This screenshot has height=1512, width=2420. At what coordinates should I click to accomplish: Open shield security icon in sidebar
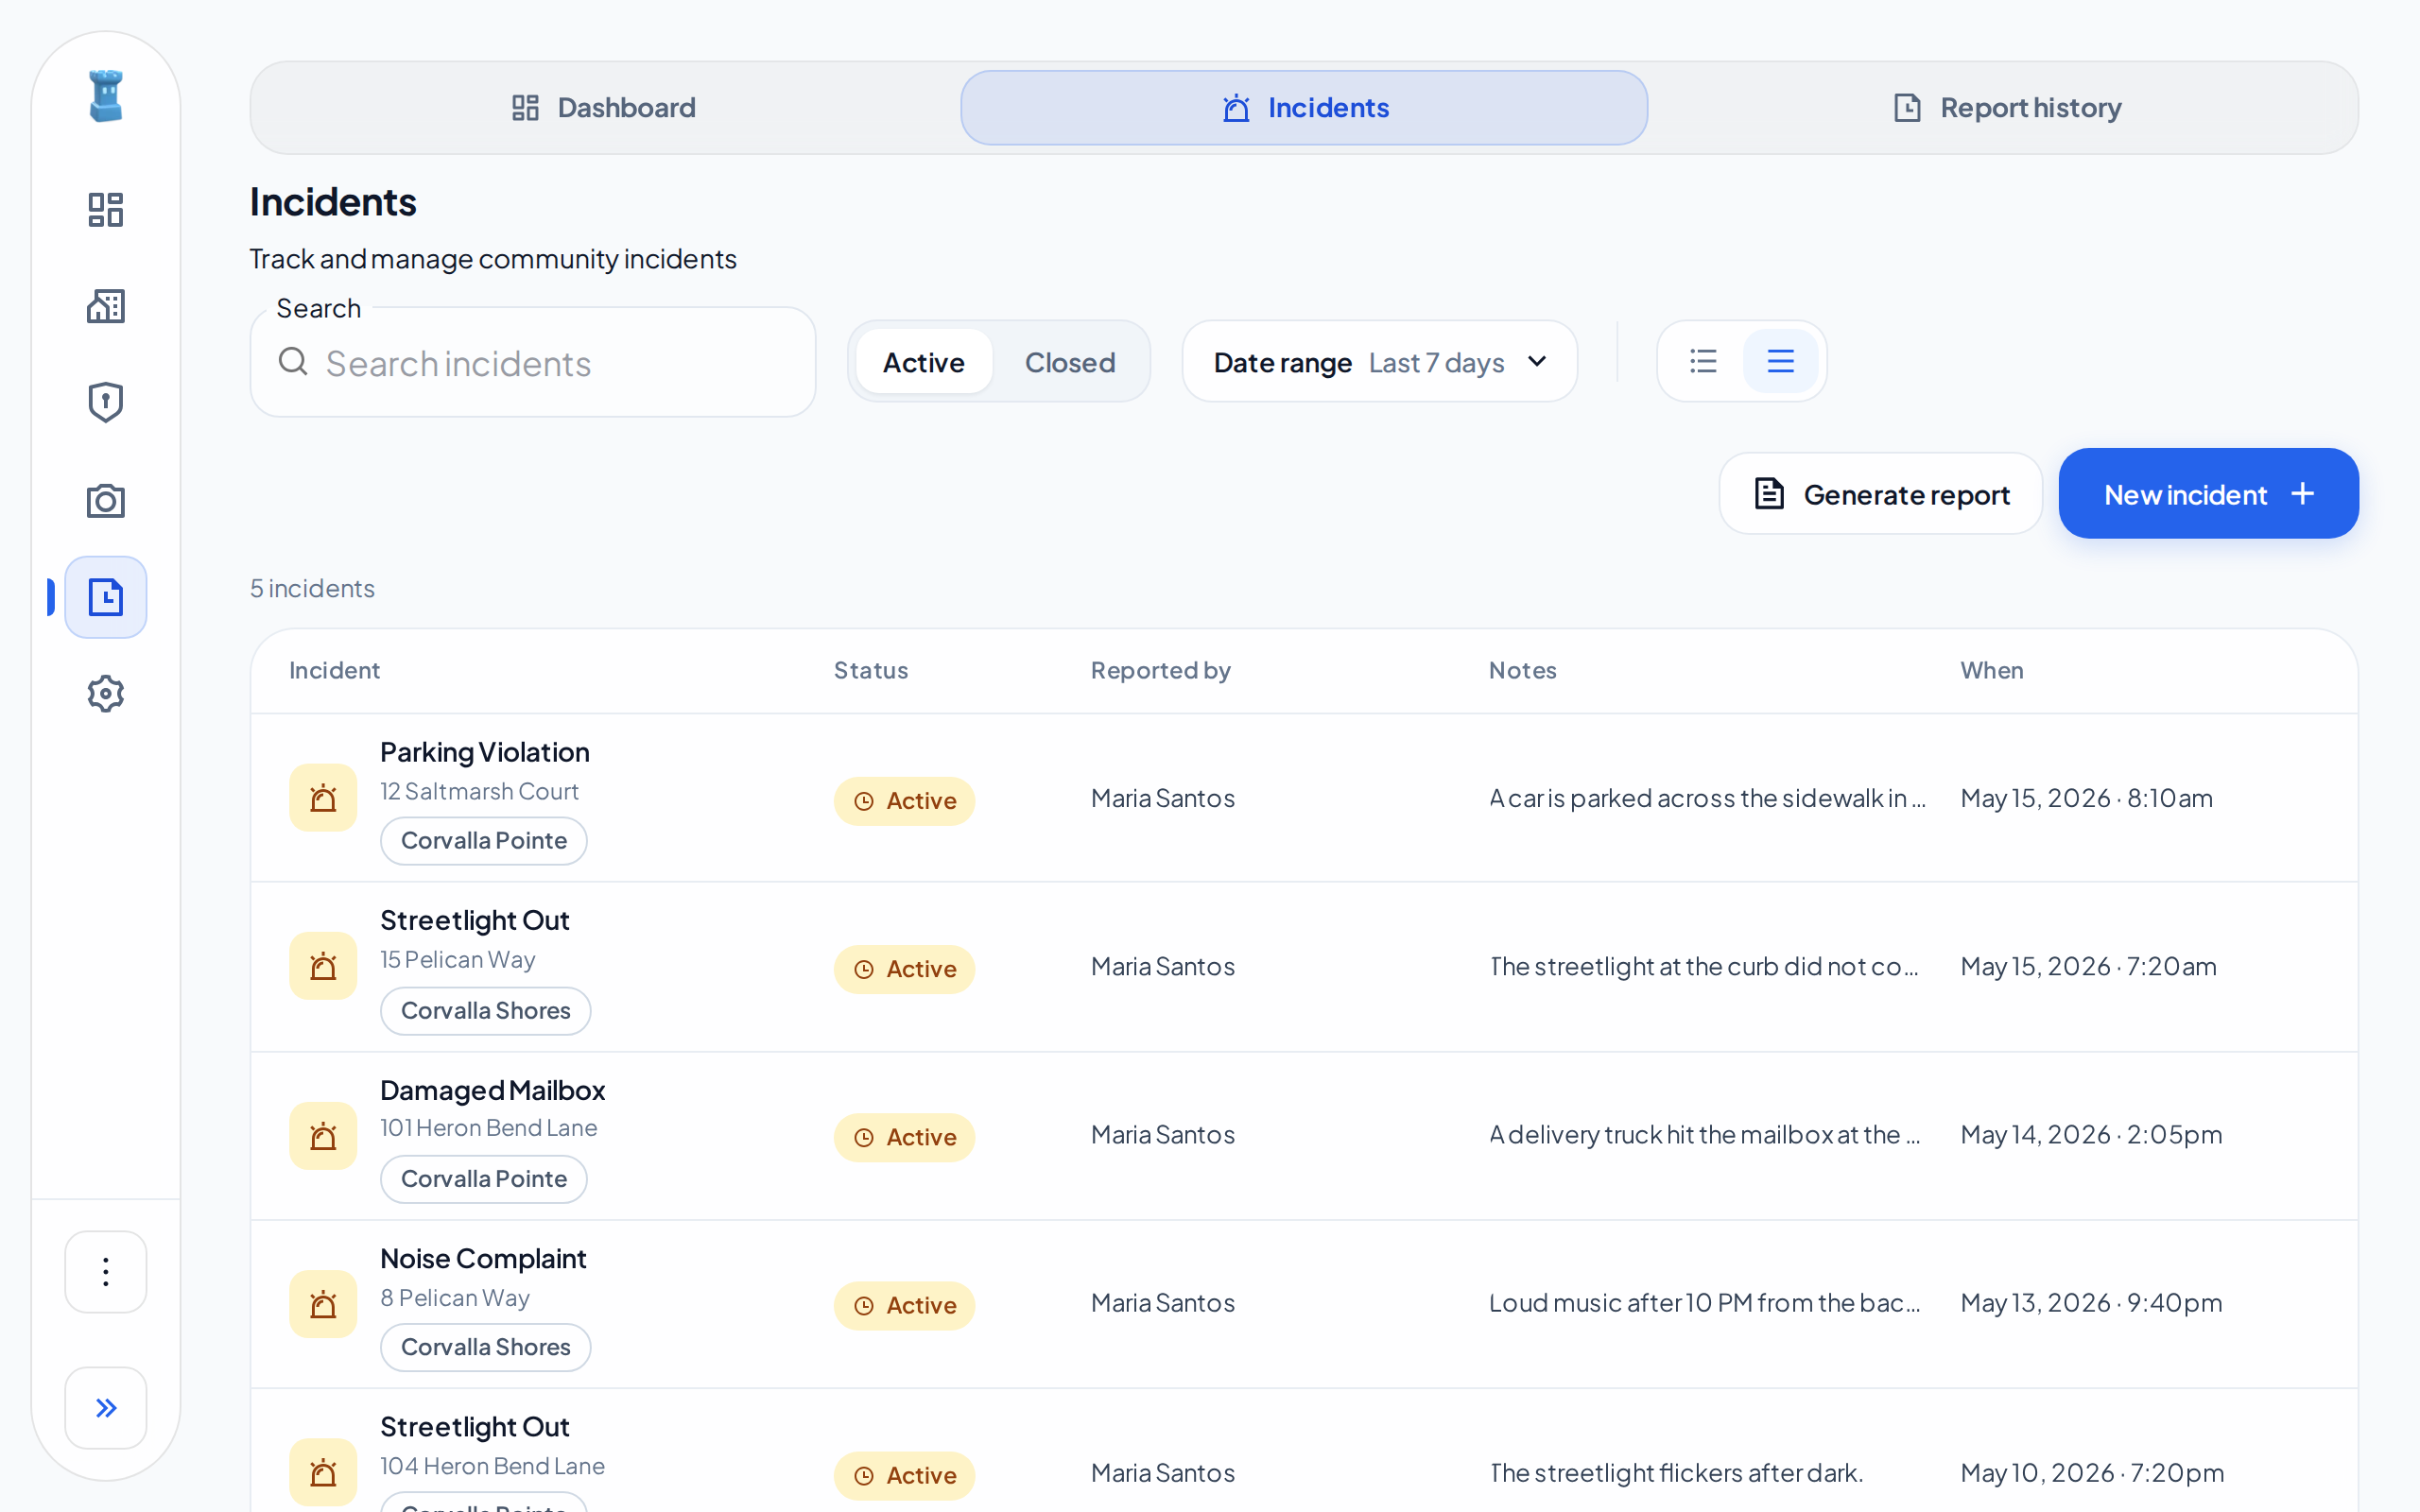[106, 402]
